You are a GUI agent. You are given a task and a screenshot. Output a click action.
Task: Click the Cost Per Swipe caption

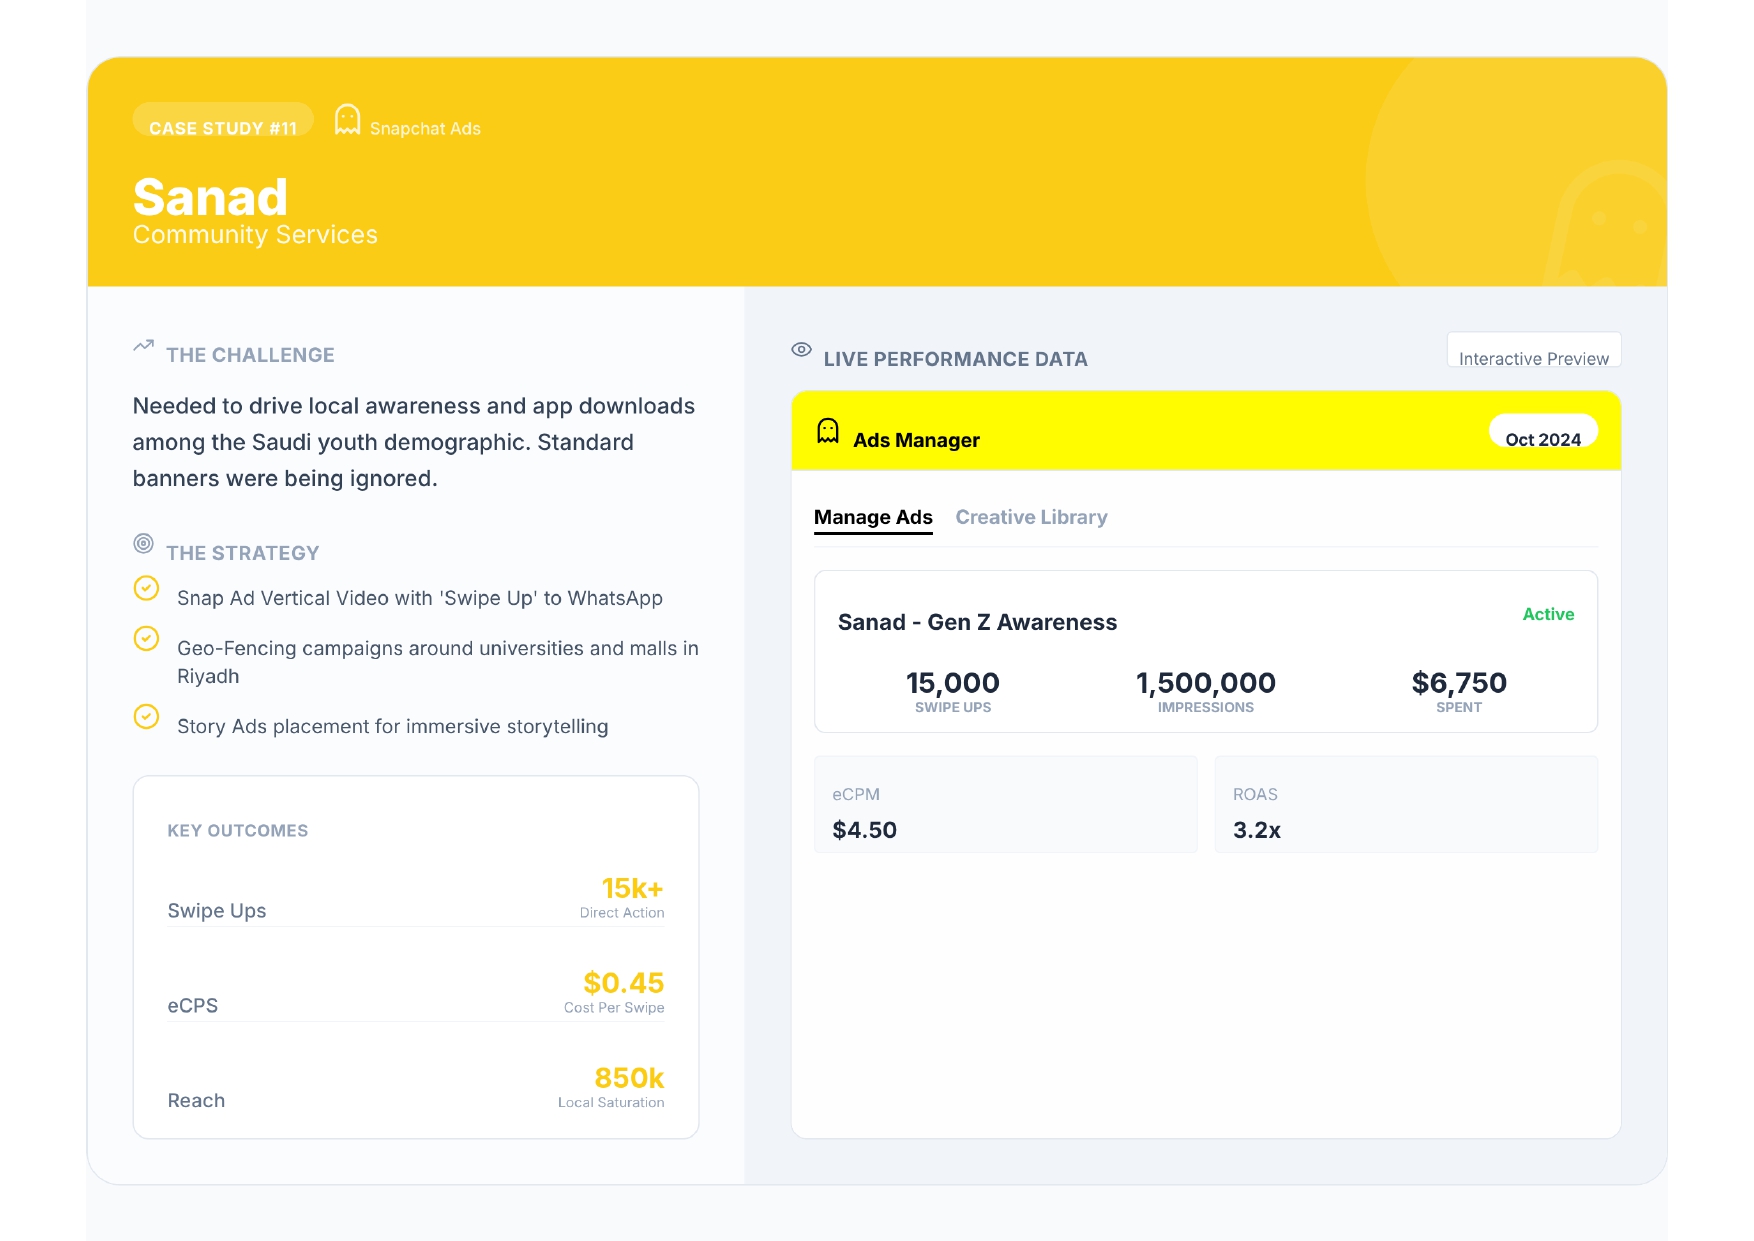(614, 1008)
